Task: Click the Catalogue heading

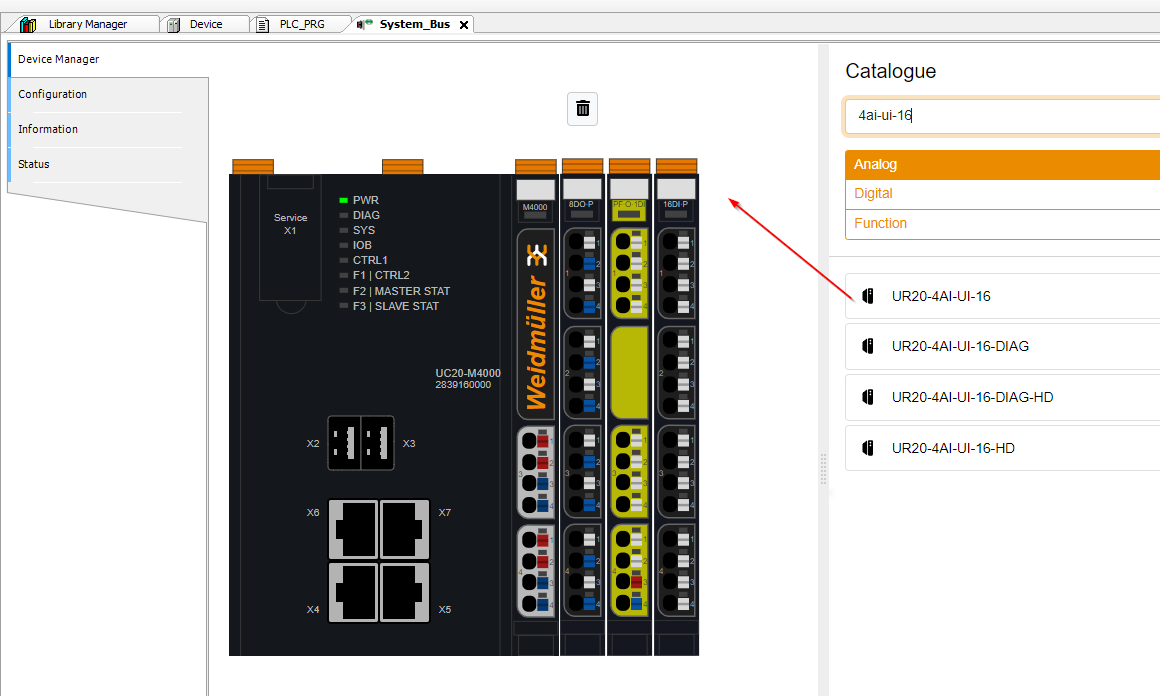Action: [891, 71]
